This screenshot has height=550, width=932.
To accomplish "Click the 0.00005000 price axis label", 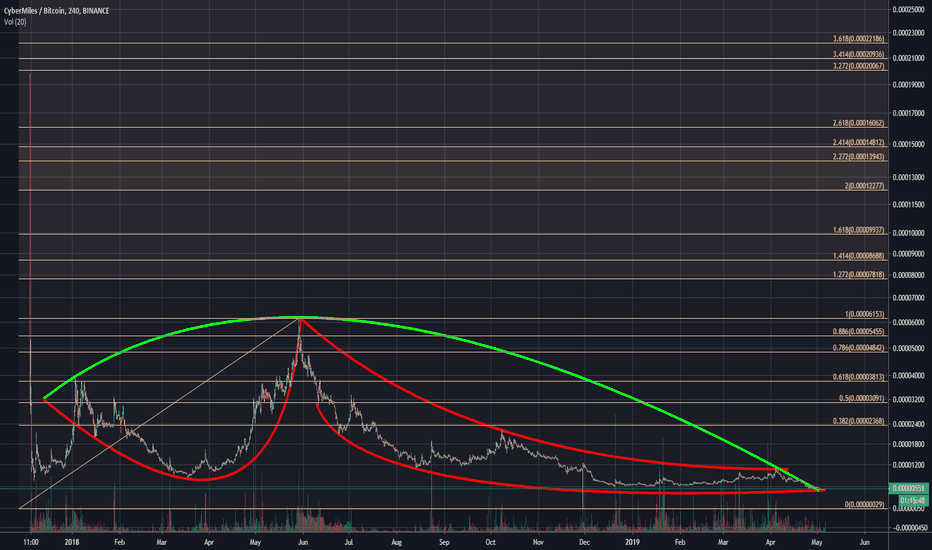I will 908,348.
